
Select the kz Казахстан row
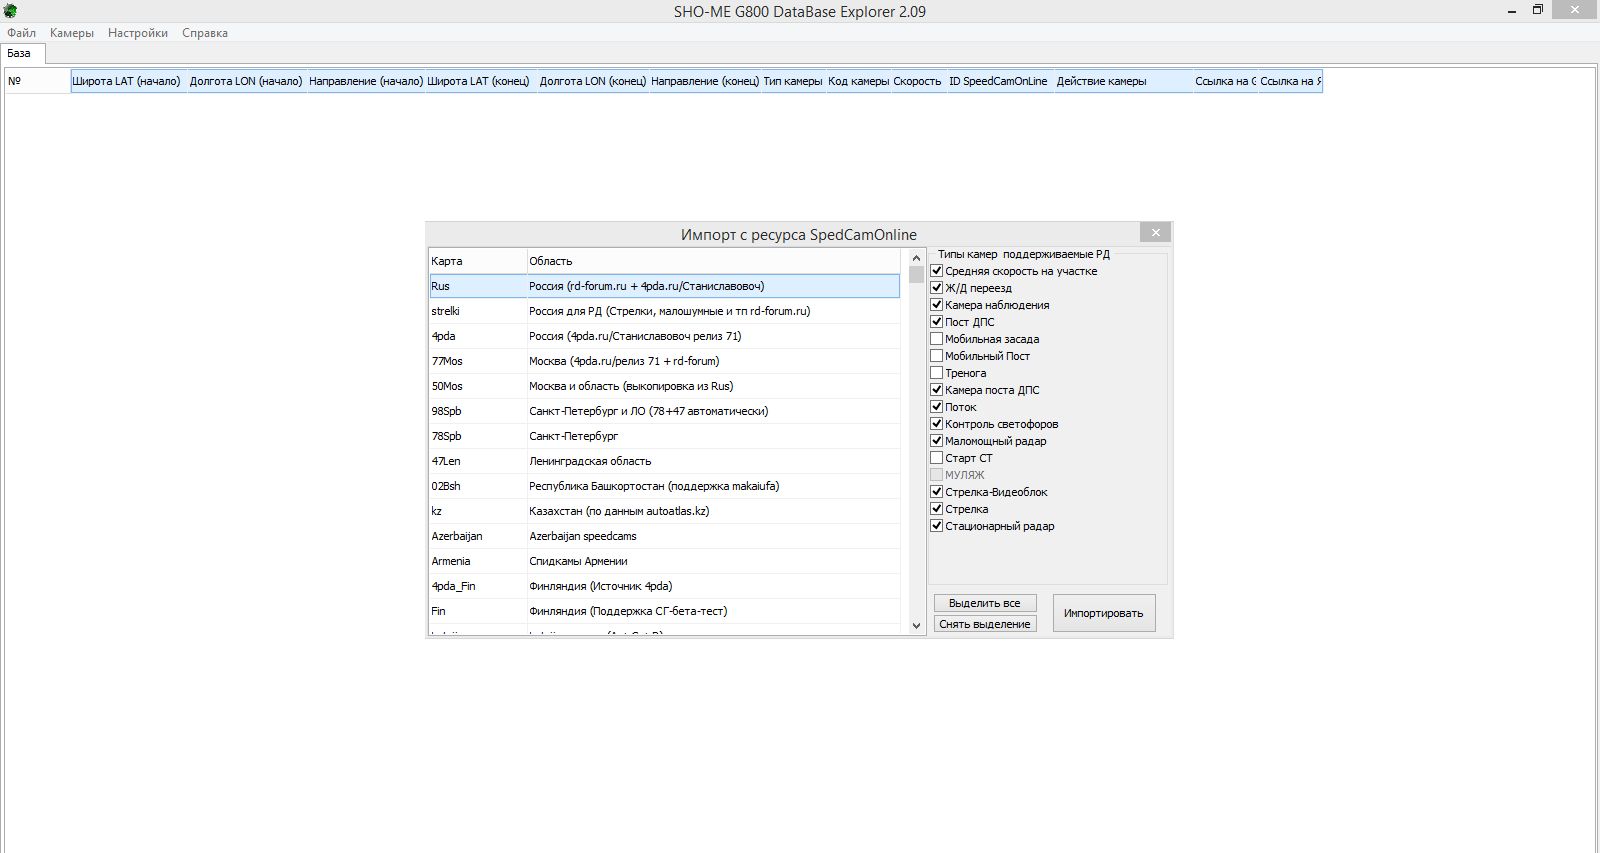[664, 511]
